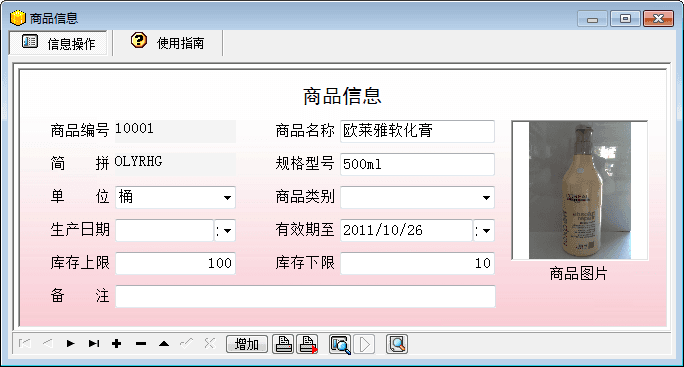Image resolution: width=684 pixels, height=367 pixels.
Task: Click the 有效期至 field 2011/10/26
Action: (x=407, y=230)
